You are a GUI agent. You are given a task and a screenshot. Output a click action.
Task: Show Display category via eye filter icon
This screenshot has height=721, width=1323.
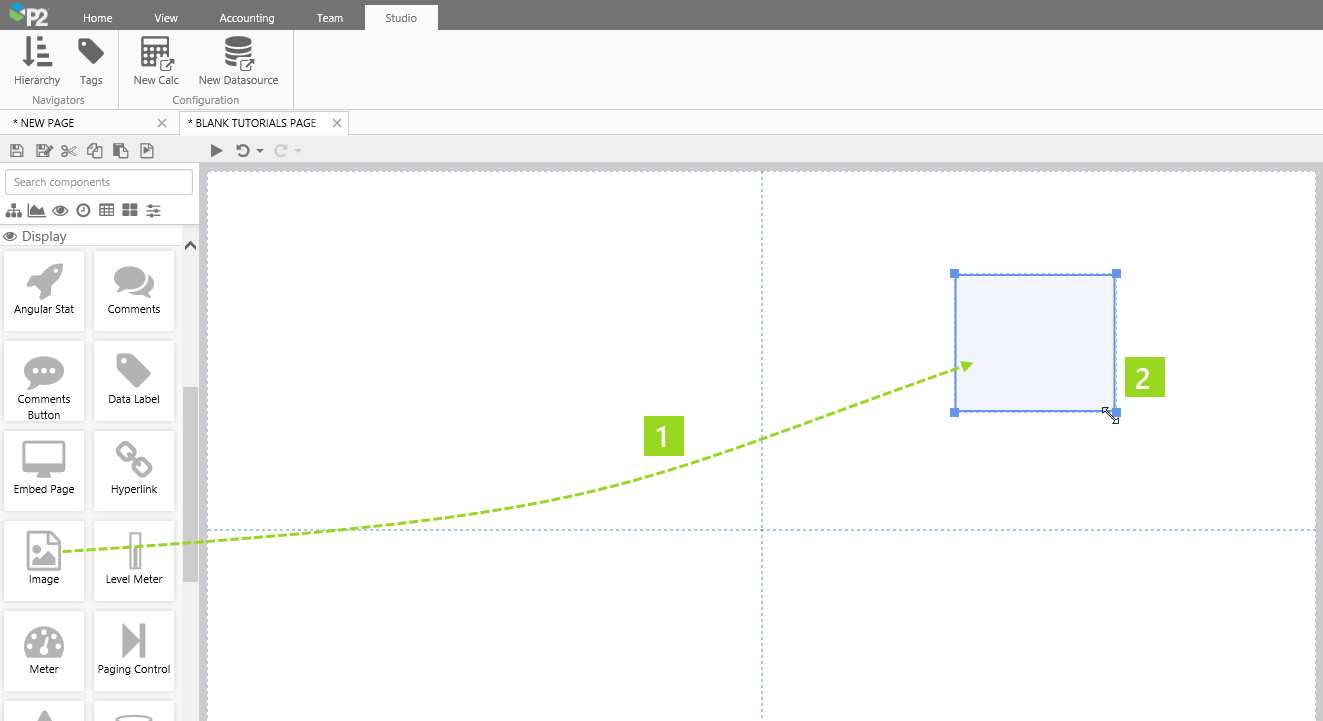click(x=61, y=210)
